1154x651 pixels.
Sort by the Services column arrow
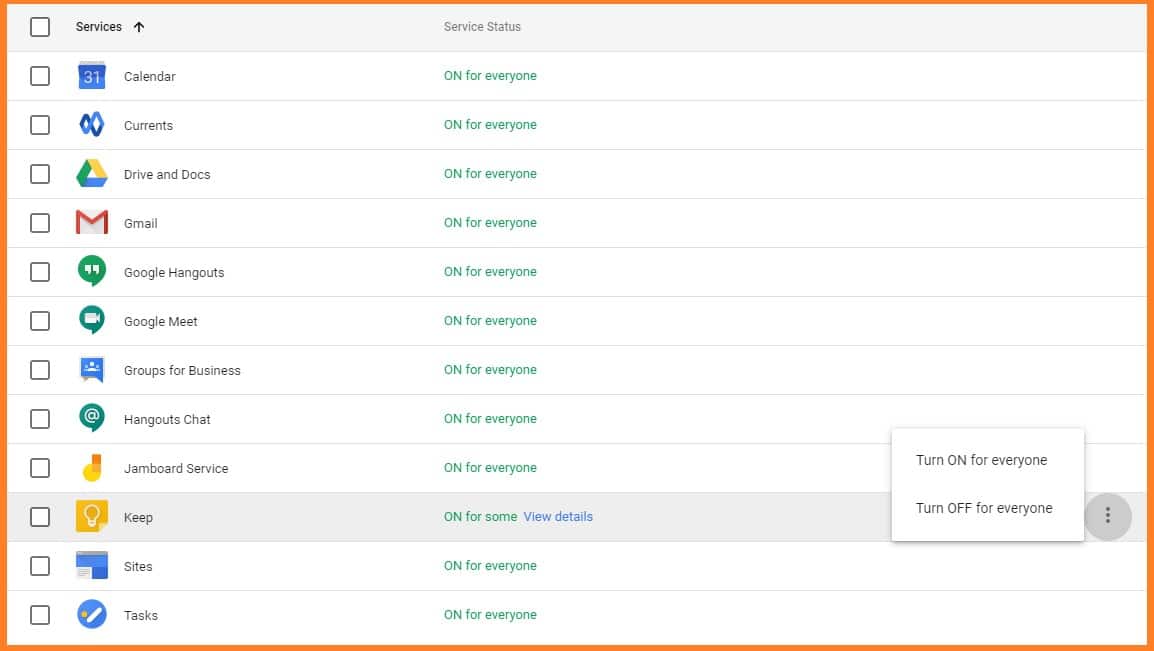[139, 27]
